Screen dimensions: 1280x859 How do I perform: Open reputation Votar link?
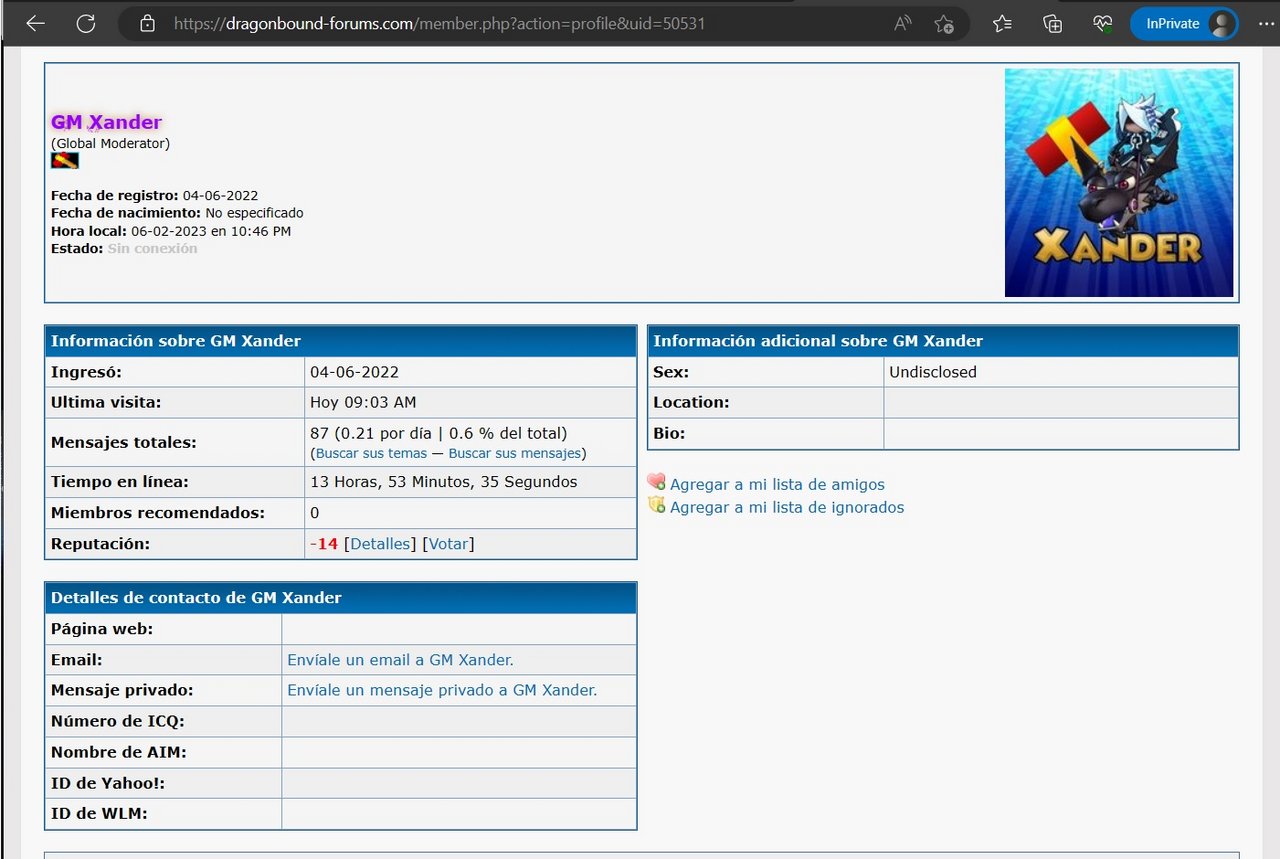pos(448,544)
